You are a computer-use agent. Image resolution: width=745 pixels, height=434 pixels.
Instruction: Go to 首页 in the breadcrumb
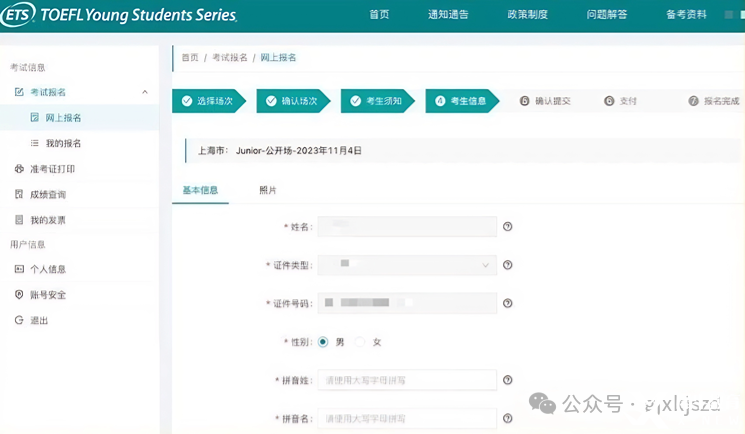[x=190, y=58]
